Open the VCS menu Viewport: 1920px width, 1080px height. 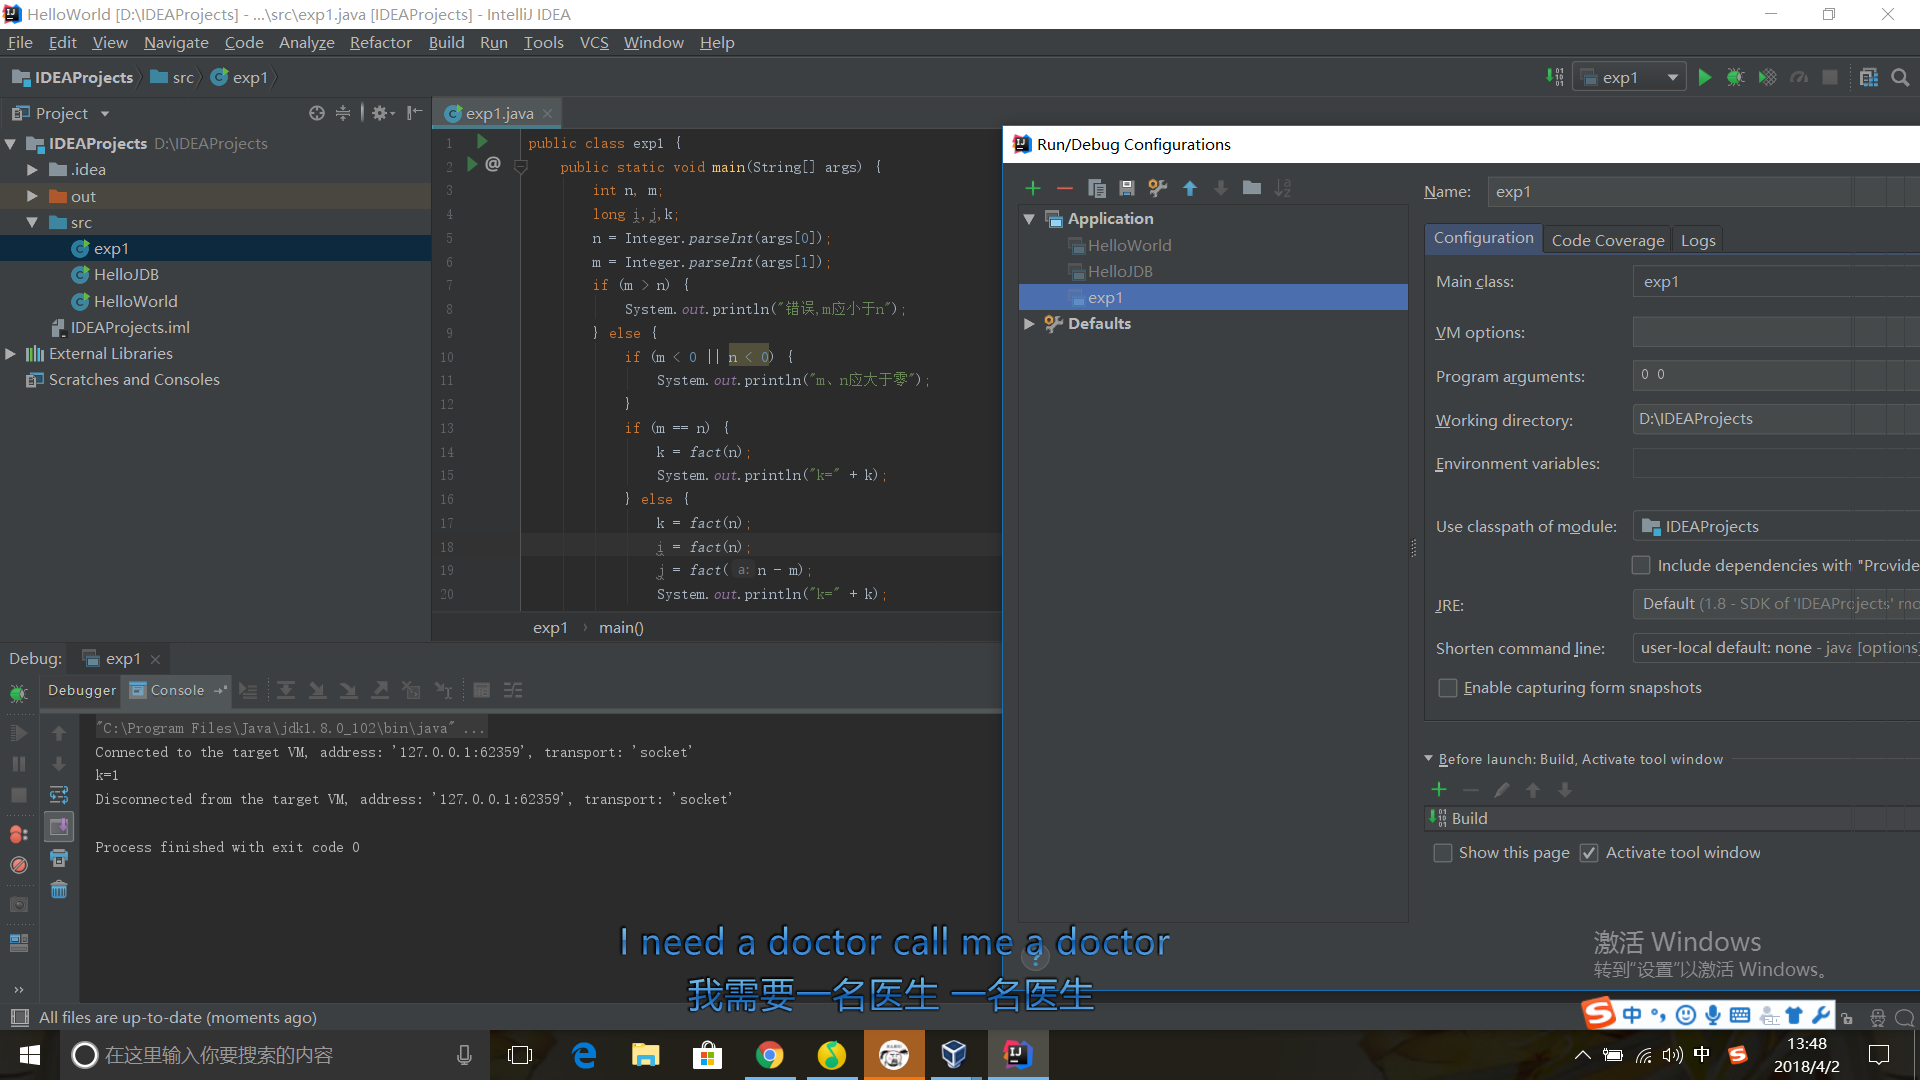click(x=594, y=42)
